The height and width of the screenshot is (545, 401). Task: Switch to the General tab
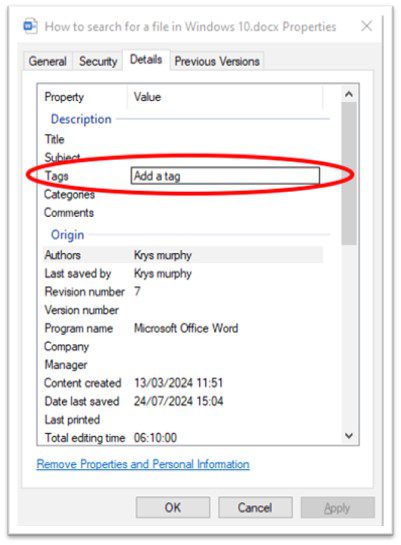48,62
